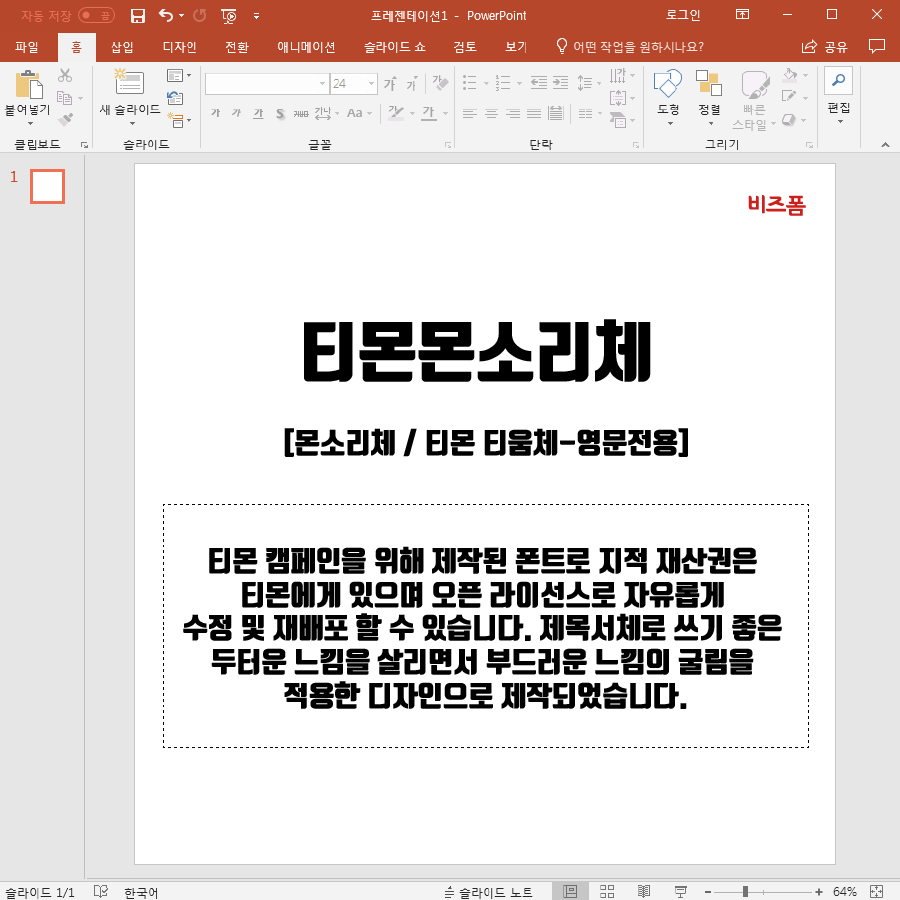Screen dimensions: 900x900
Task: Toggle bold (가) formatting
Action: (x=215, y=115)
